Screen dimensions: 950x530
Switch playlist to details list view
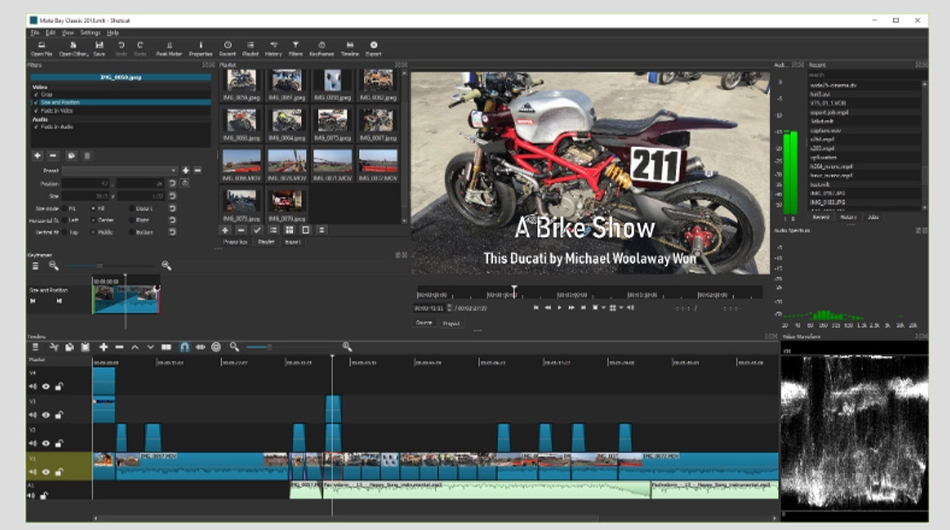(x=273, y=230)
